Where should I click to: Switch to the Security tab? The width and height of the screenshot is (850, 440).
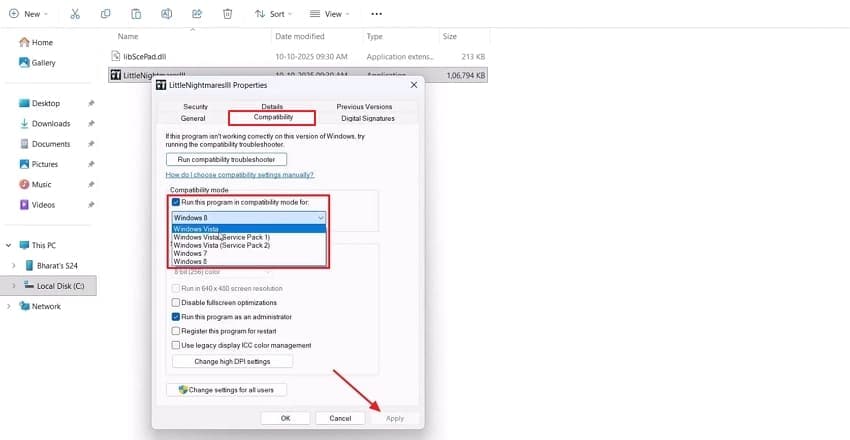coord(195,107)
